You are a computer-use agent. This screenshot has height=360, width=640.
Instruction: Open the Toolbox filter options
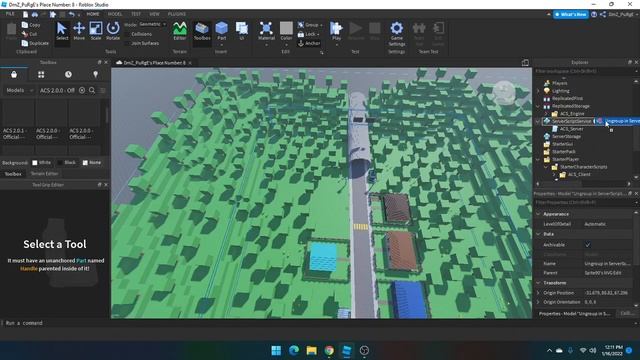click(x=103, y=90)
